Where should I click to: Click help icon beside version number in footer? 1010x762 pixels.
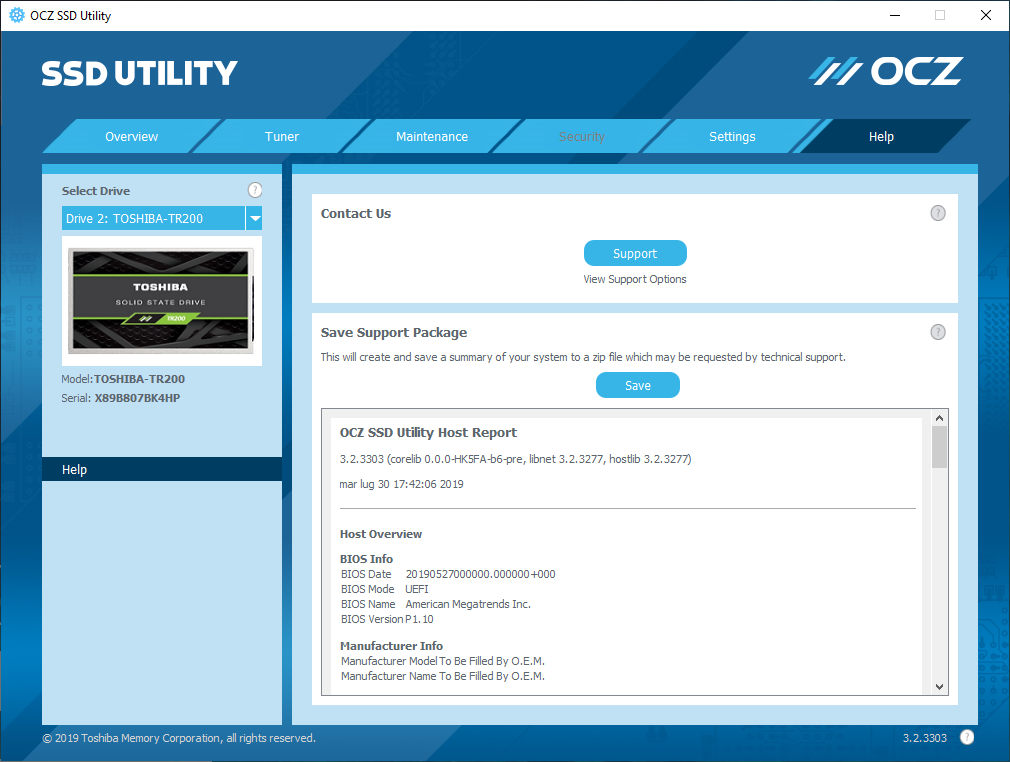[x=967, y=738]
